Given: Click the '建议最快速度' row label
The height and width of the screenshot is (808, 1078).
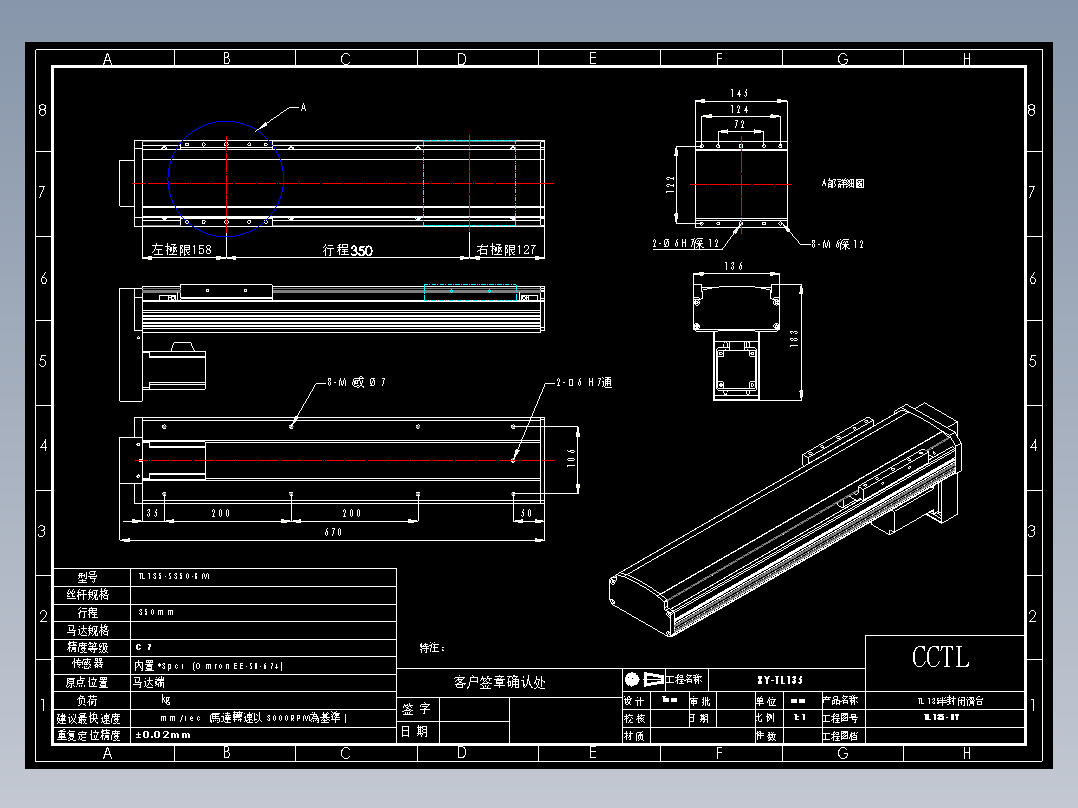Looking at the screenshot, I should click(x=89, y=719).
